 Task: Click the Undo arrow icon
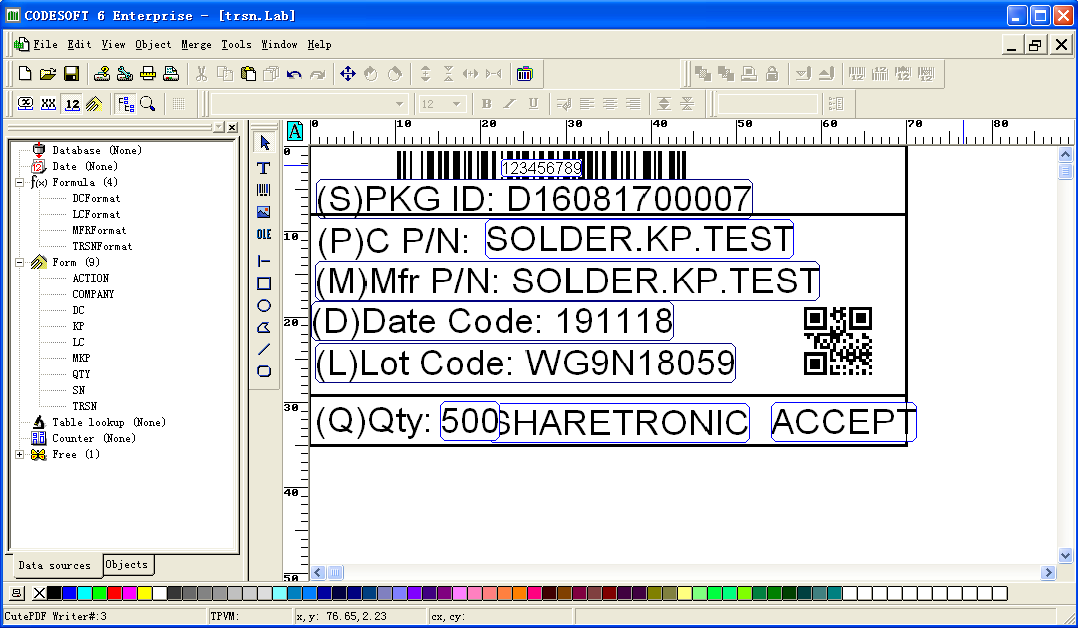point(294,74)
